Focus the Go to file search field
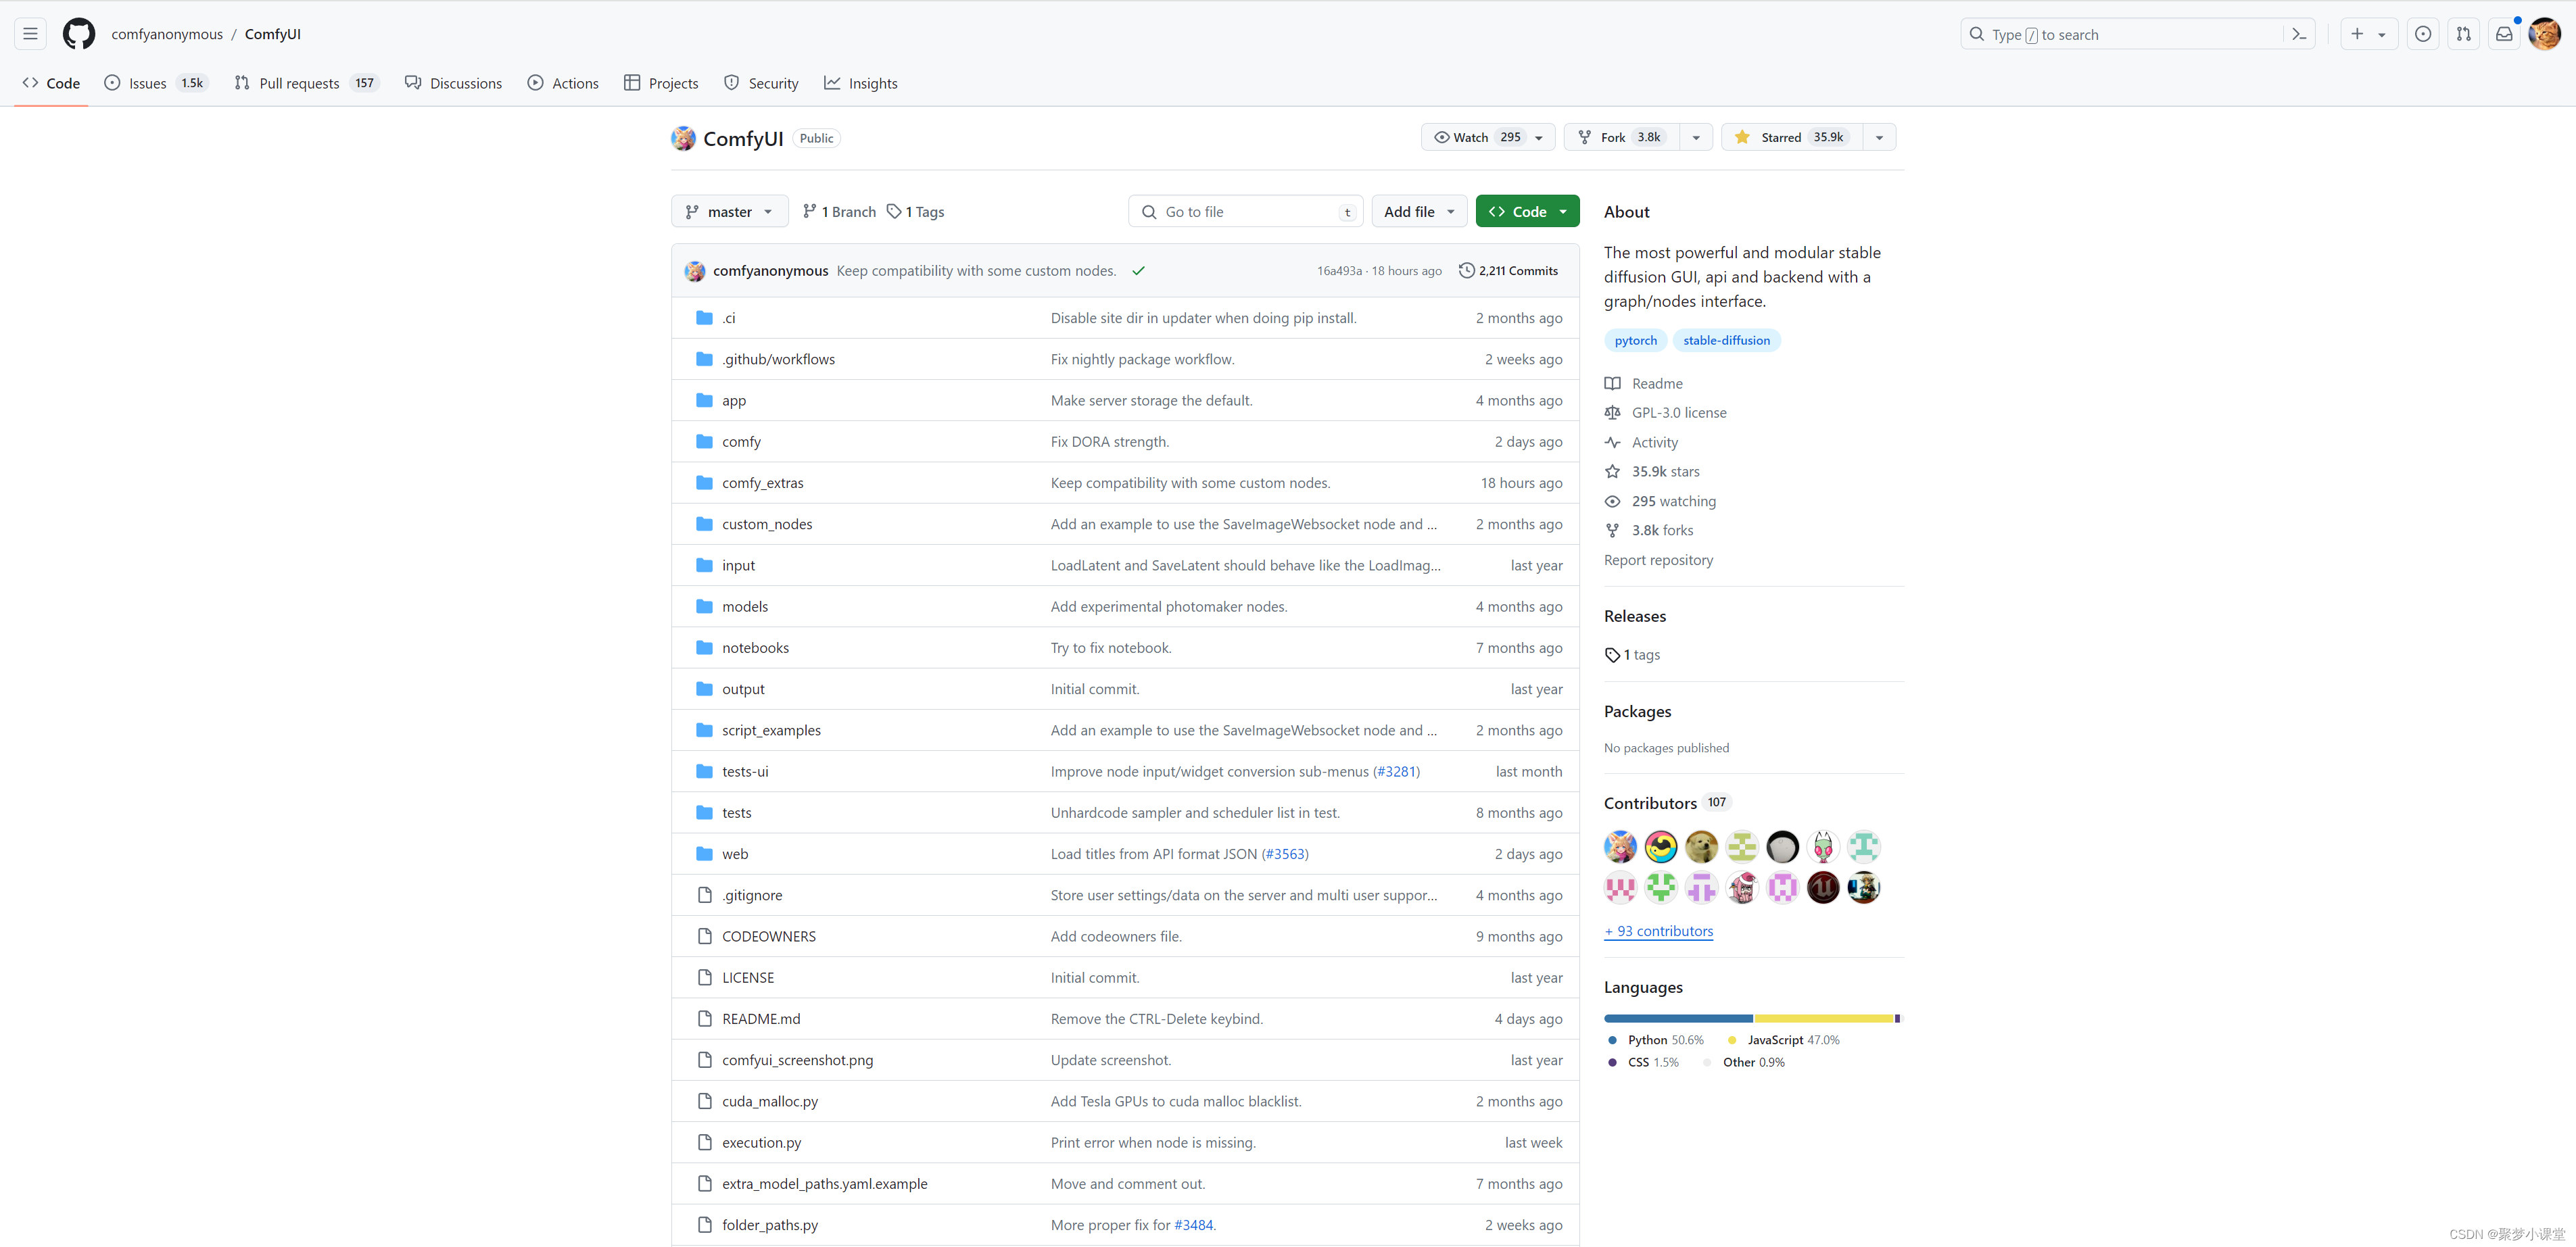 1245,211
